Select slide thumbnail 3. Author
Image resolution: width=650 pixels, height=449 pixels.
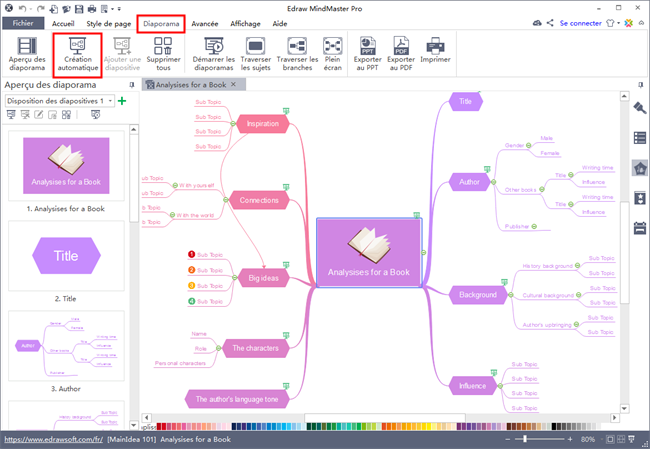pos(66,346)
